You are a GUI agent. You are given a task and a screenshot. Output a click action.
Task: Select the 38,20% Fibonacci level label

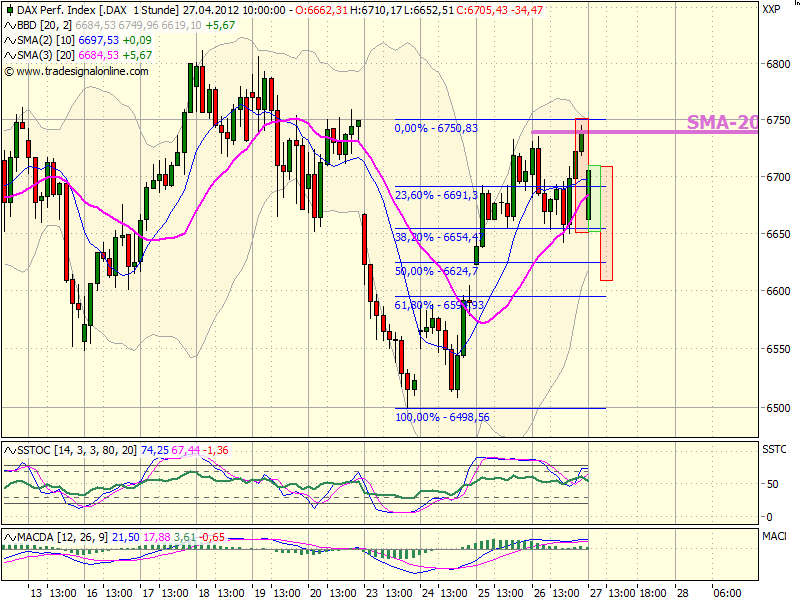pyautogui.click(x=439, y=237)
